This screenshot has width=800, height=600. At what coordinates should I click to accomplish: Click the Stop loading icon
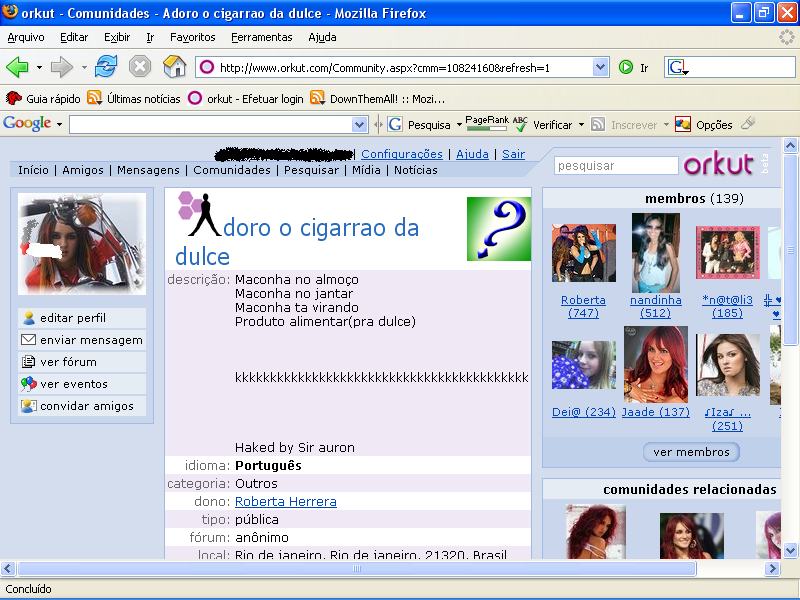(x=139, y=67)
